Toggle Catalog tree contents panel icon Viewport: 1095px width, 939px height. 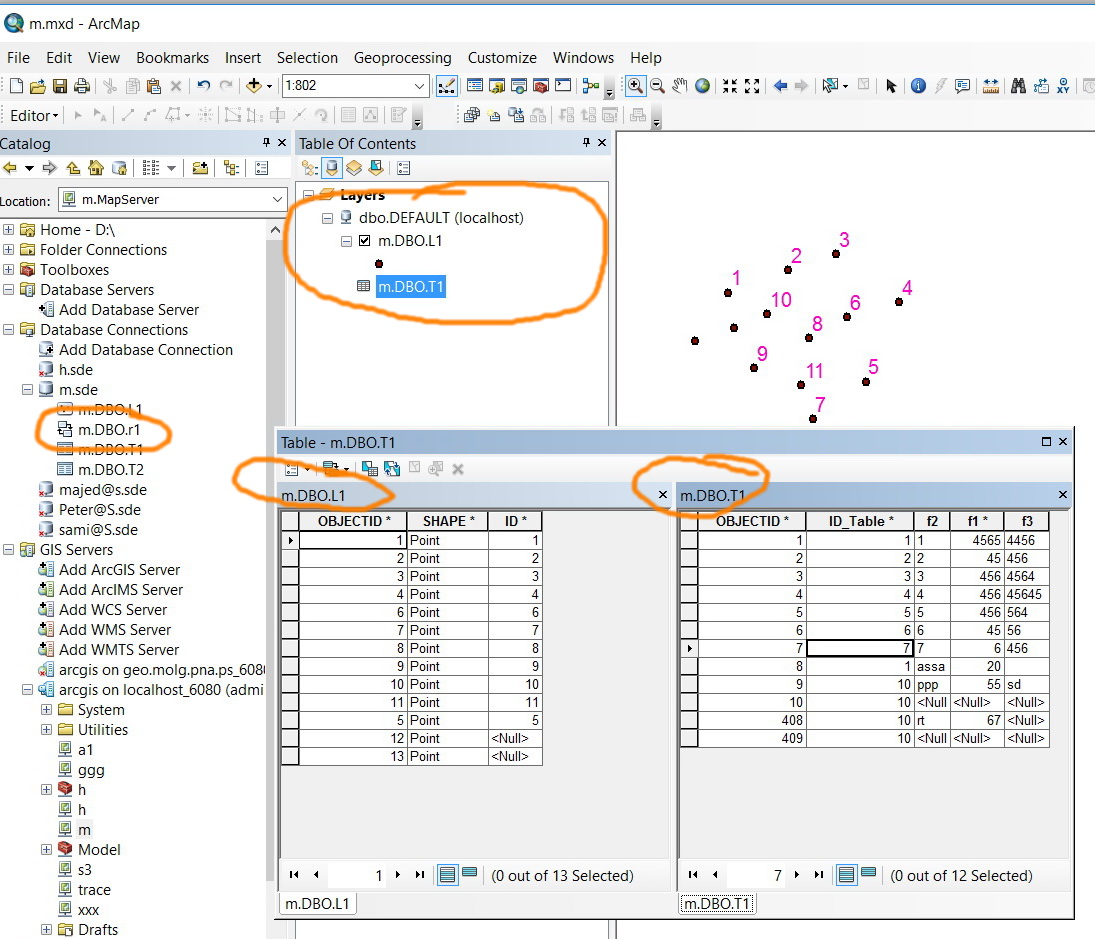coord(231,168)
